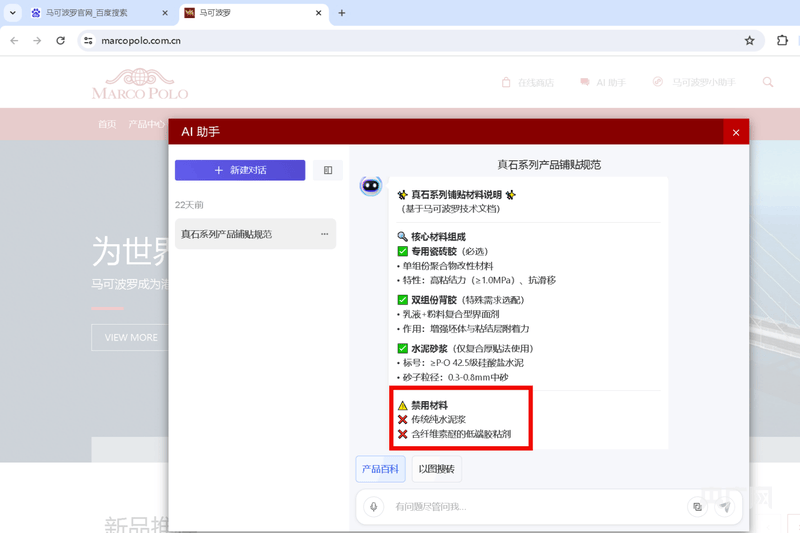Click the Marco Polo logo

pyautogui.click(x=140, y=84)
